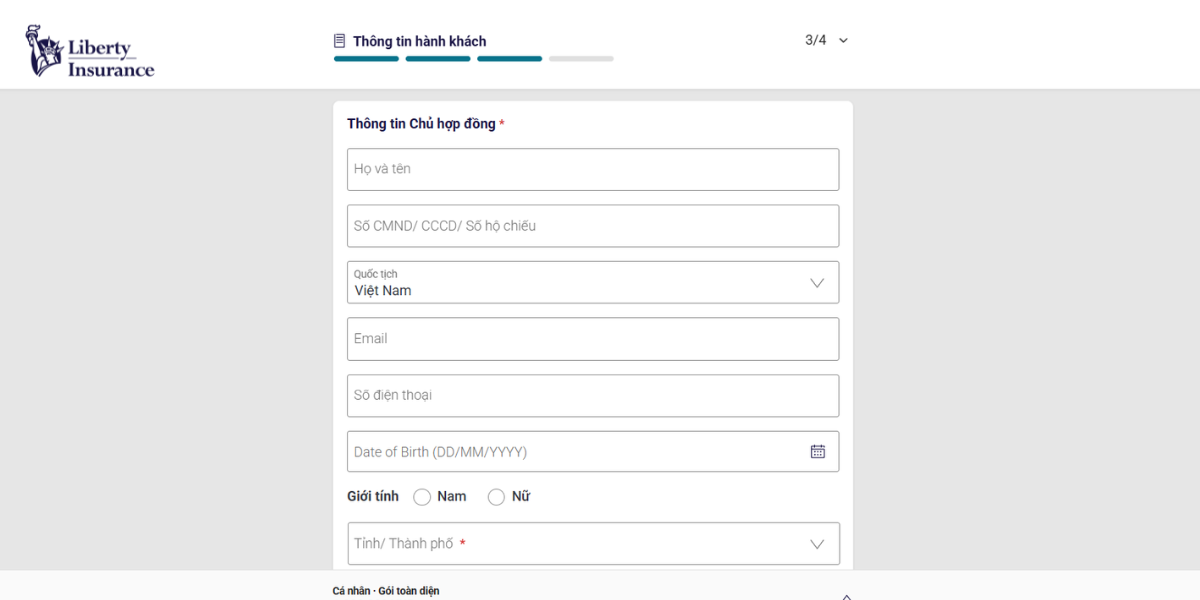
Task: Open the Tỉnh/ Thành phố dropdown
Action: pos(594,543)
